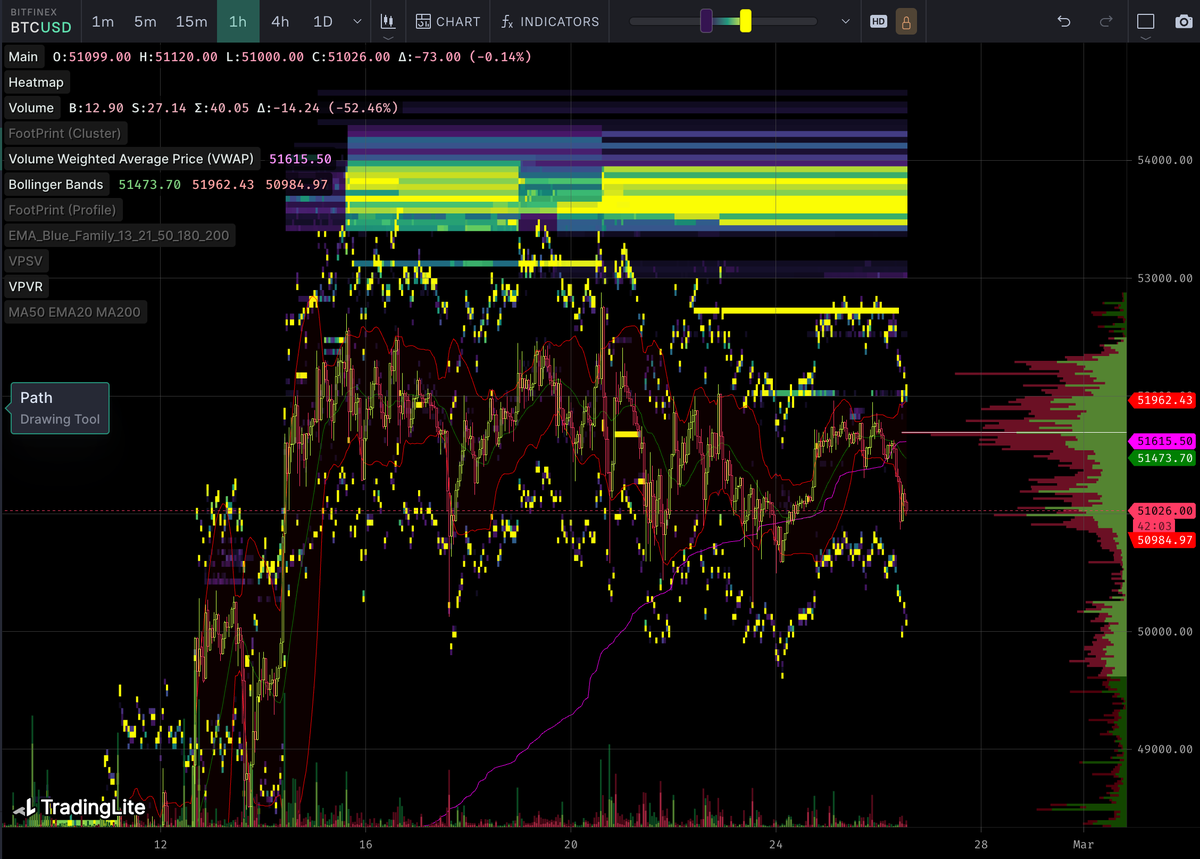The height and width of the screenshot is (859, 1200).
Task: Click the 16 date label on time axis
Action: pyautogui.click(x=365, y=844)
